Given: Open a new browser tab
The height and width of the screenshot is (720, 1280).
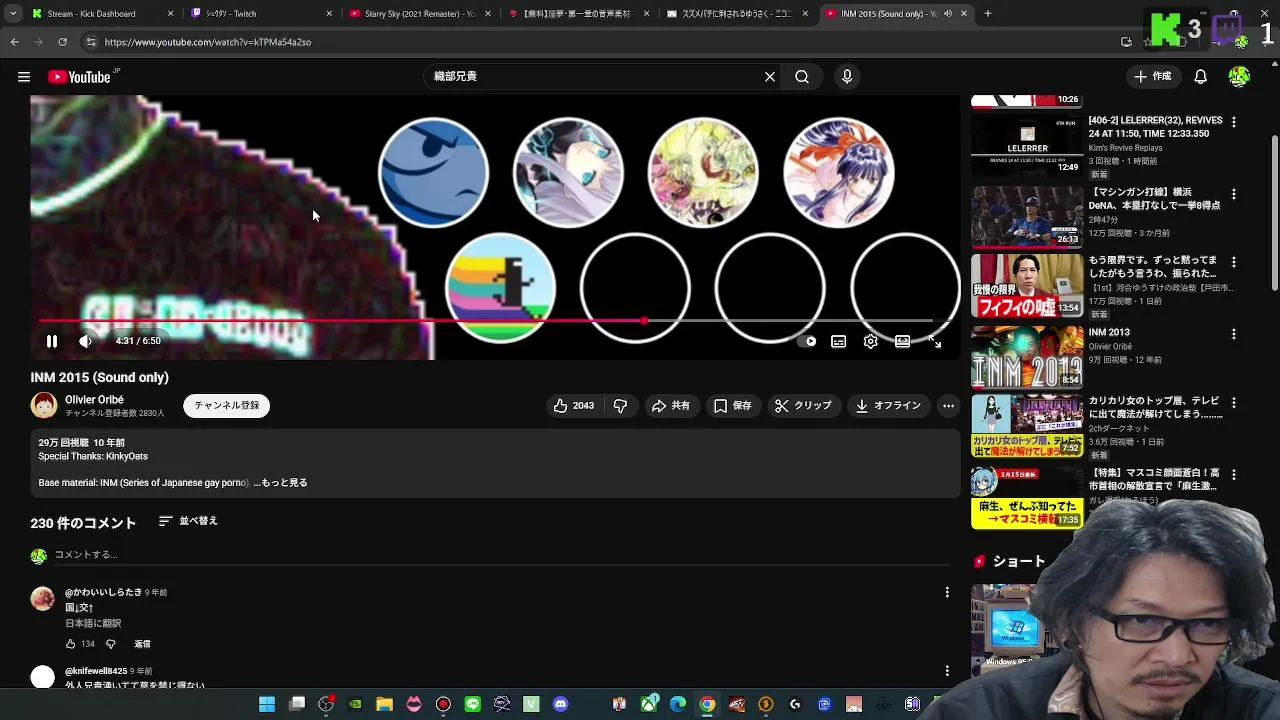Looking at the screenshot, I should click(x=988, y=14).
